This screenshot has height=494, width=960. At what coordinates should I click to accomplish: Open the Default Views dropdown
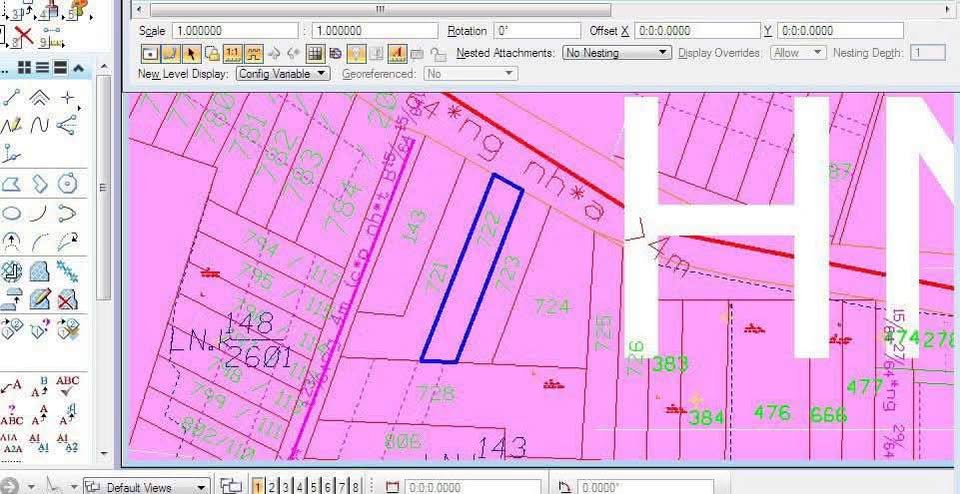pos(145,487)
